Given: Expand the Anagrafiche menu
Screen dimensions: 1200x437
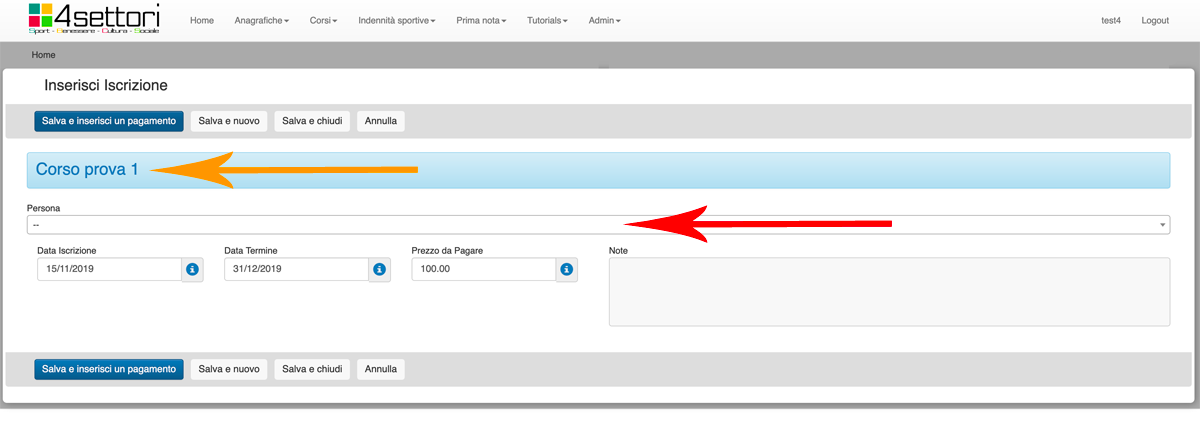Looking at the screenshot, I should coord(261,21).
